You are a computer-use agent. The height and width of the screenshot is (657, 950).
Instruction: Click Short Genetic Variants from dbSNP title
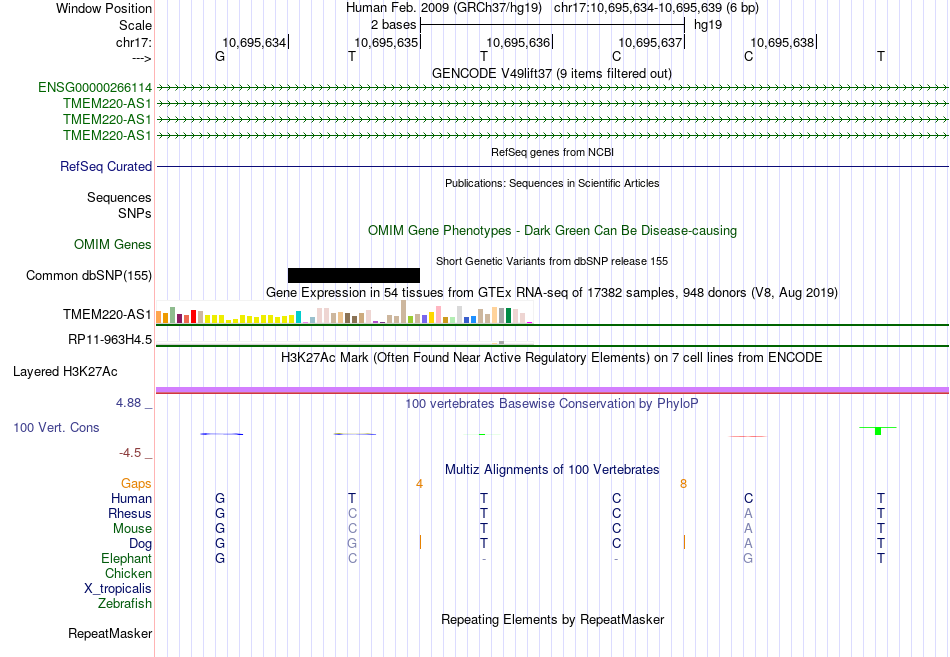pos(551,261)
